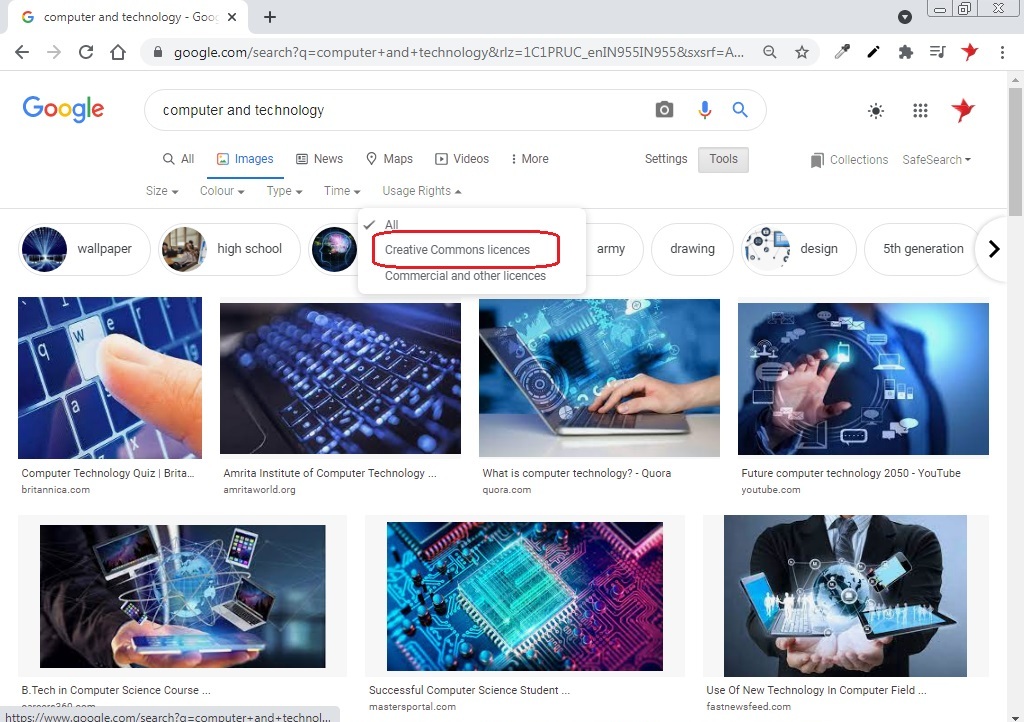Switch to the News tab
Viewport: 1024px width, 722px height.
pyautogui.click(x=319, y=159)
